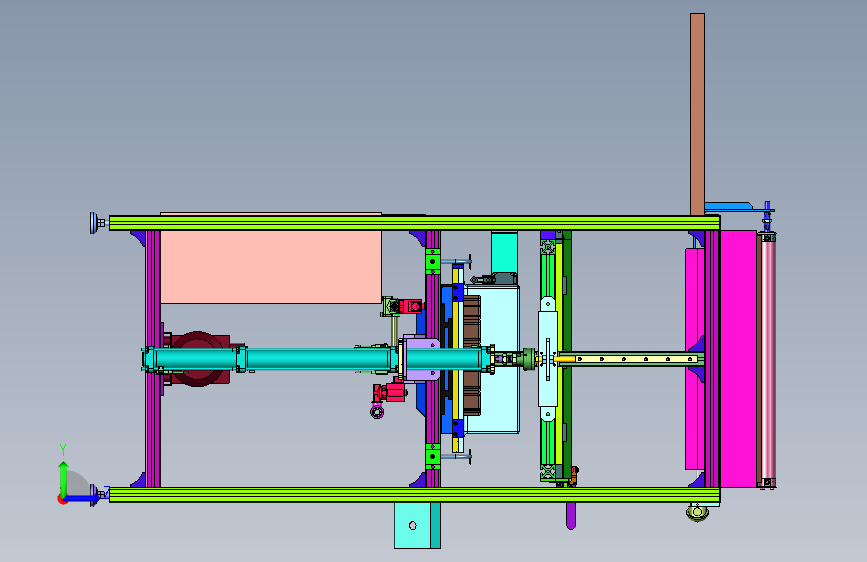Select the top green frame rail
867x562 pixels.
[414, 223]
